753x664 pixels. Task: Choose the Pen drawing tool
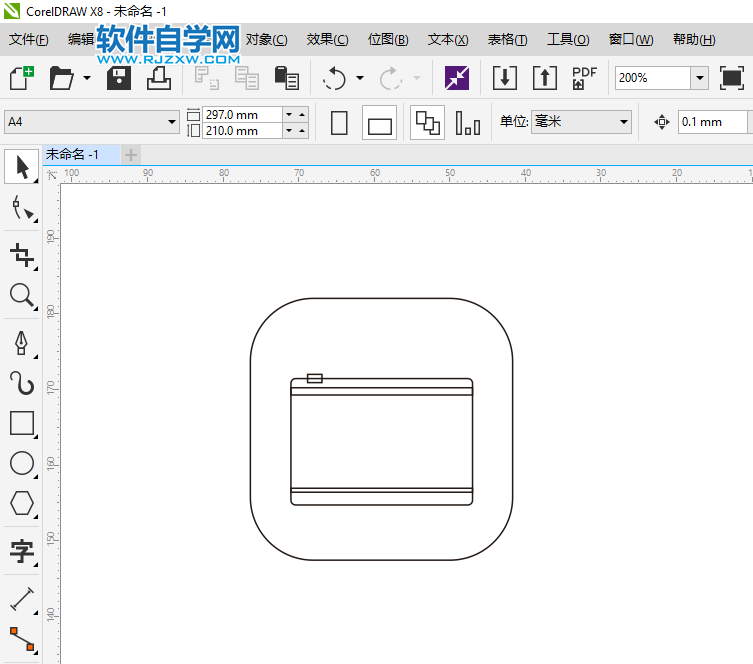22,343
